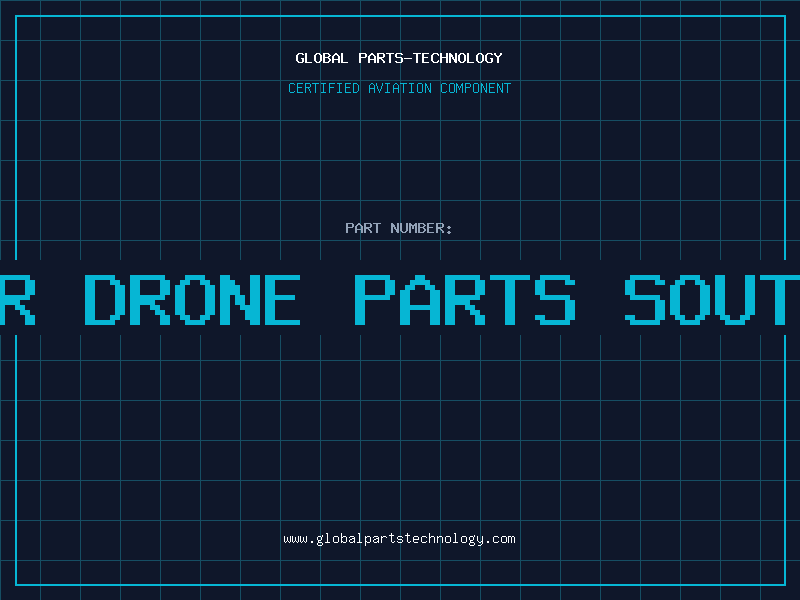This screenshot has width=800, height=600.
Task: Click the cut-off letter R in the banner
Action: coord(17,299)
